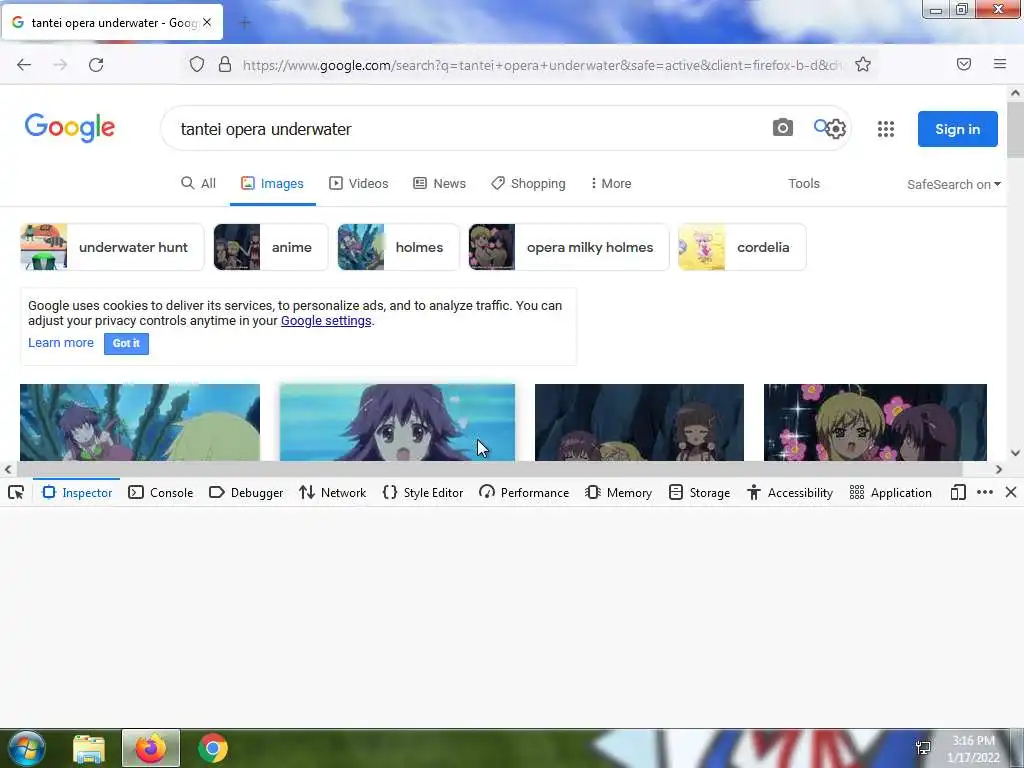Open the Tools filter options
This screenshot has height=768, width=1024.
point(803,184)
